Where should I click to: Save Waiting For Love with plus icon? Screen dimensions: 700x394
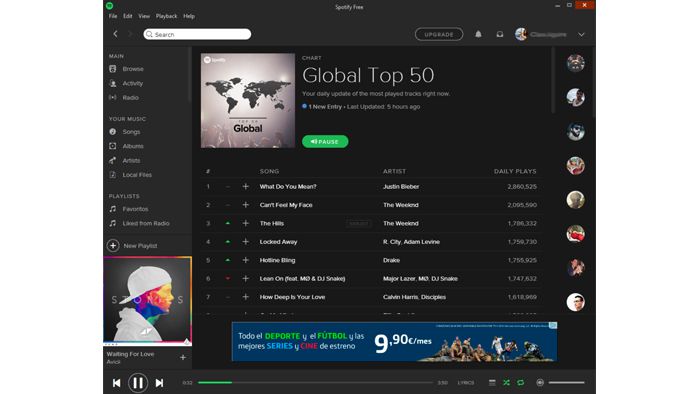pyautogui.click(x=183, y=357)
